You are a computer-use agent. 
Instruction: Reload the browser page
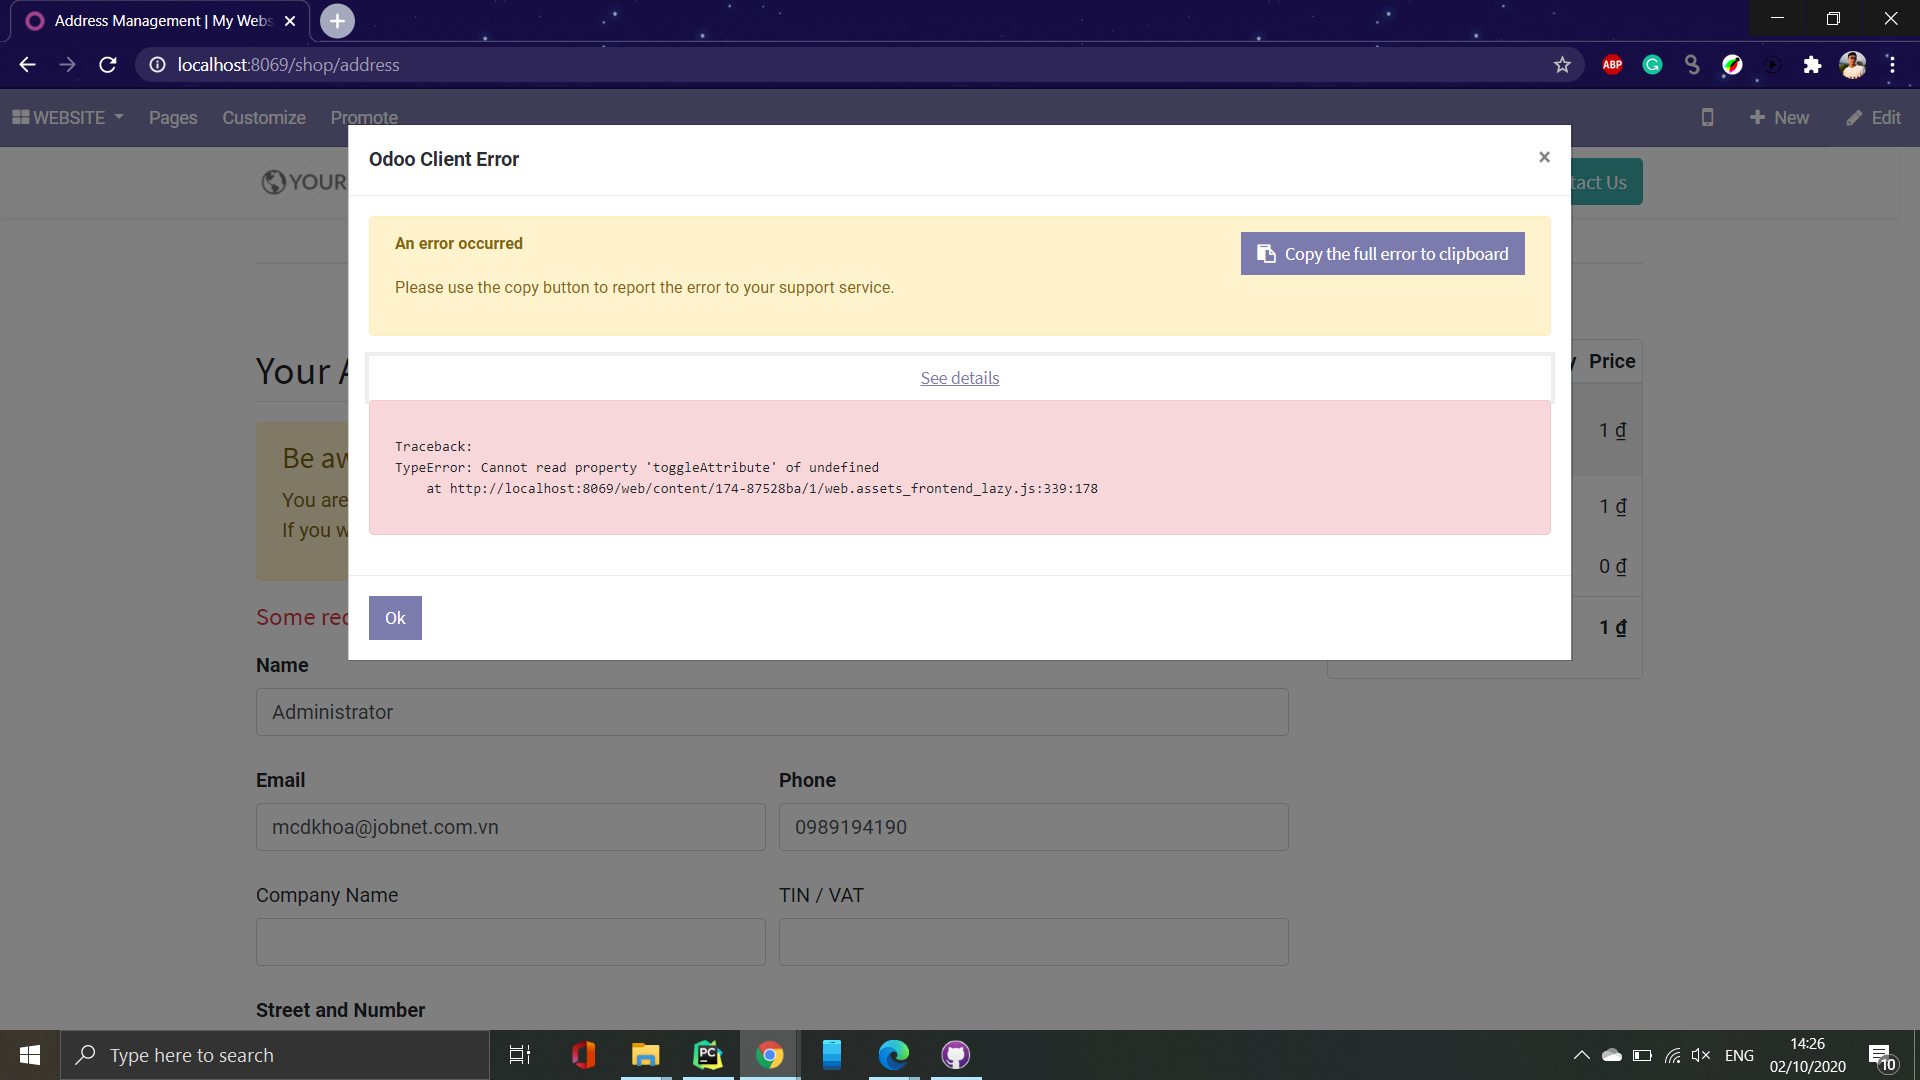[x=108, y=65]
